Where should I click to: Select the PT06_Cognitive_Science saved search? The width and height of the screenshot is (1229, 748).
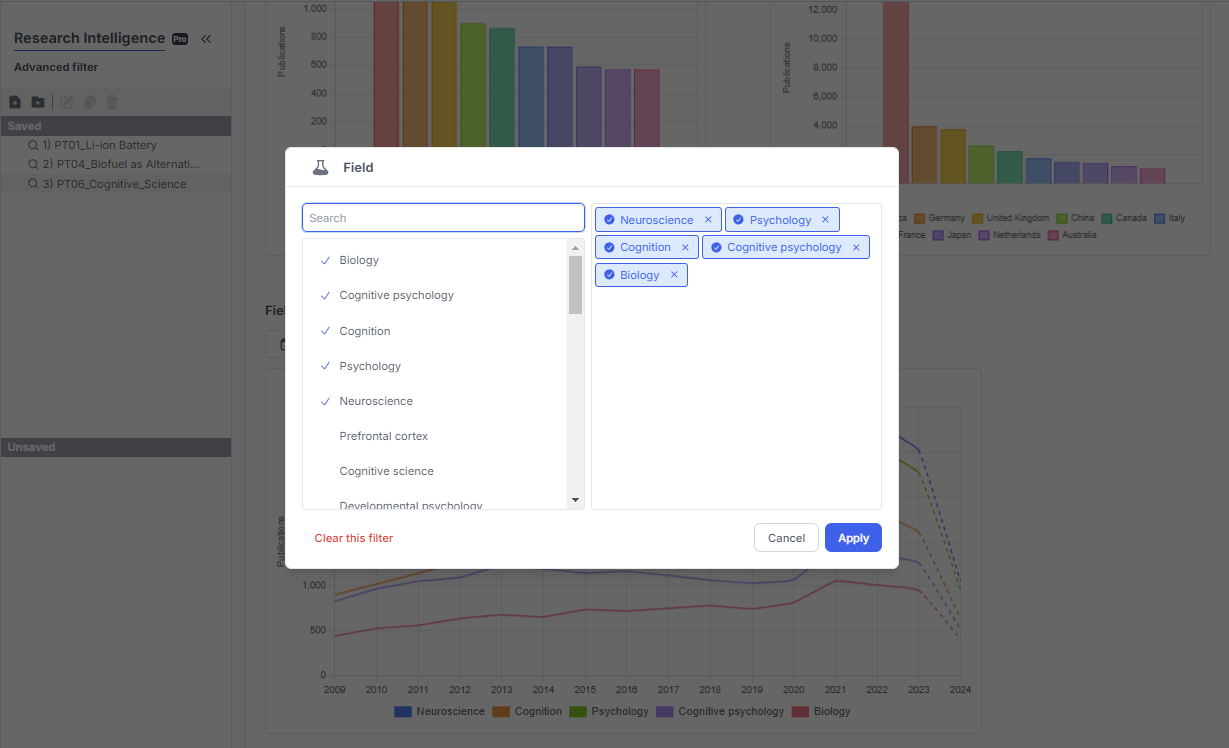click(x=121, y=183)
